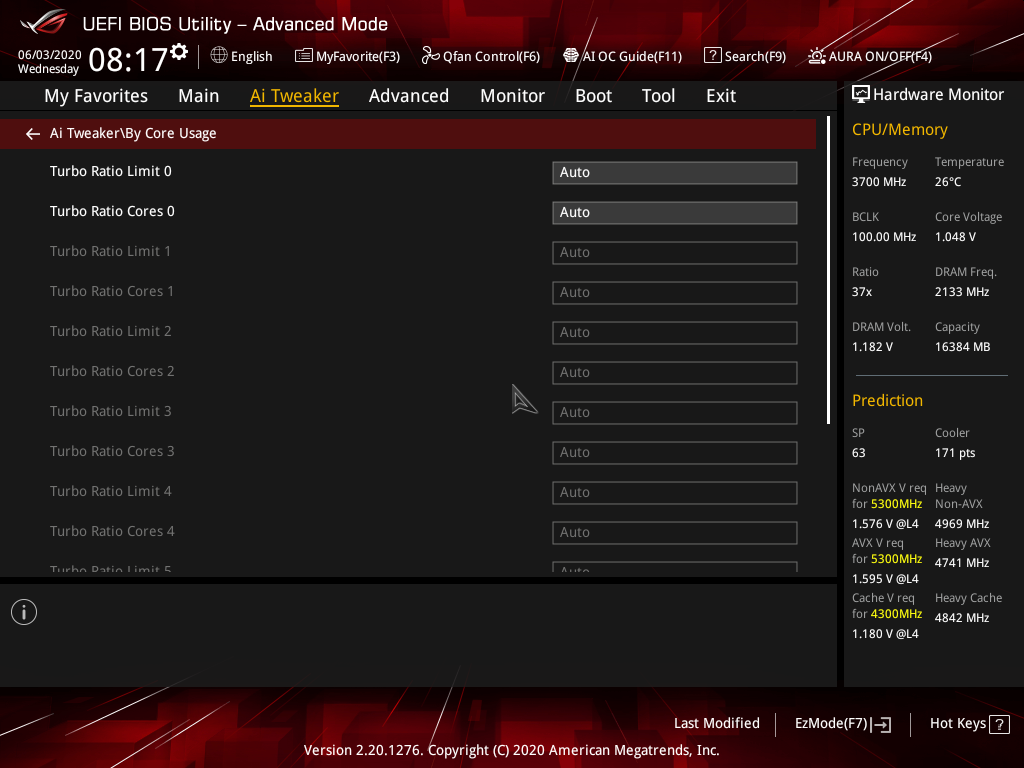
Task: Launch the AI OC Guide
Action: tap(622, 56)
